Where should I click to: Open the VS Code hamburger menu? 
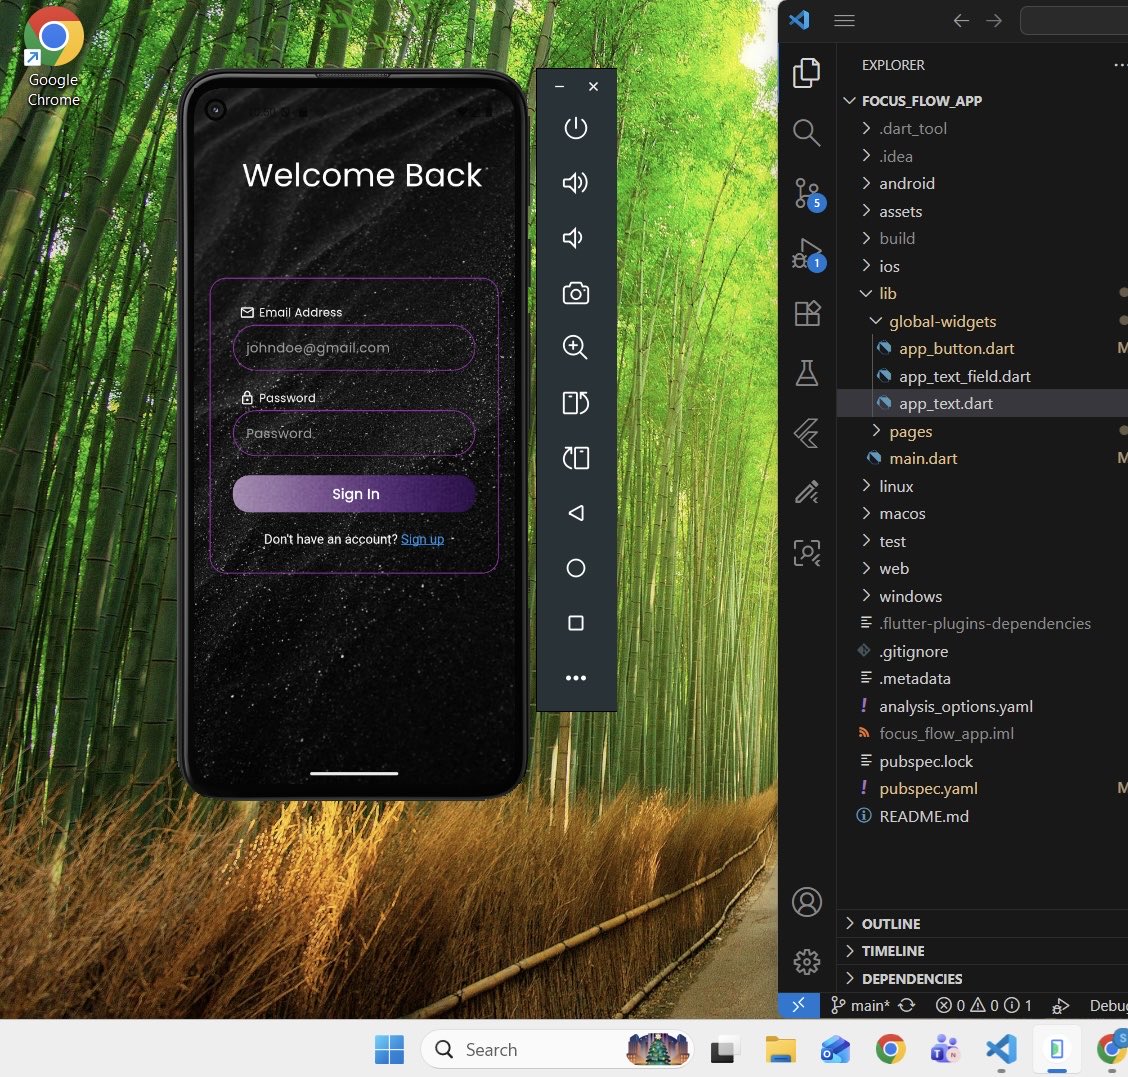[x=843, y=20]
